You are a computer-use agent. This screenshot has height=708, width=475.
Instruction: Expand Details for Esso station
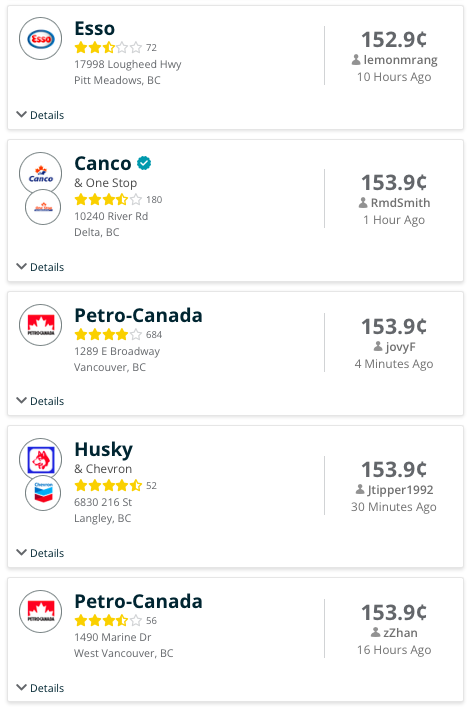point(40,115)
